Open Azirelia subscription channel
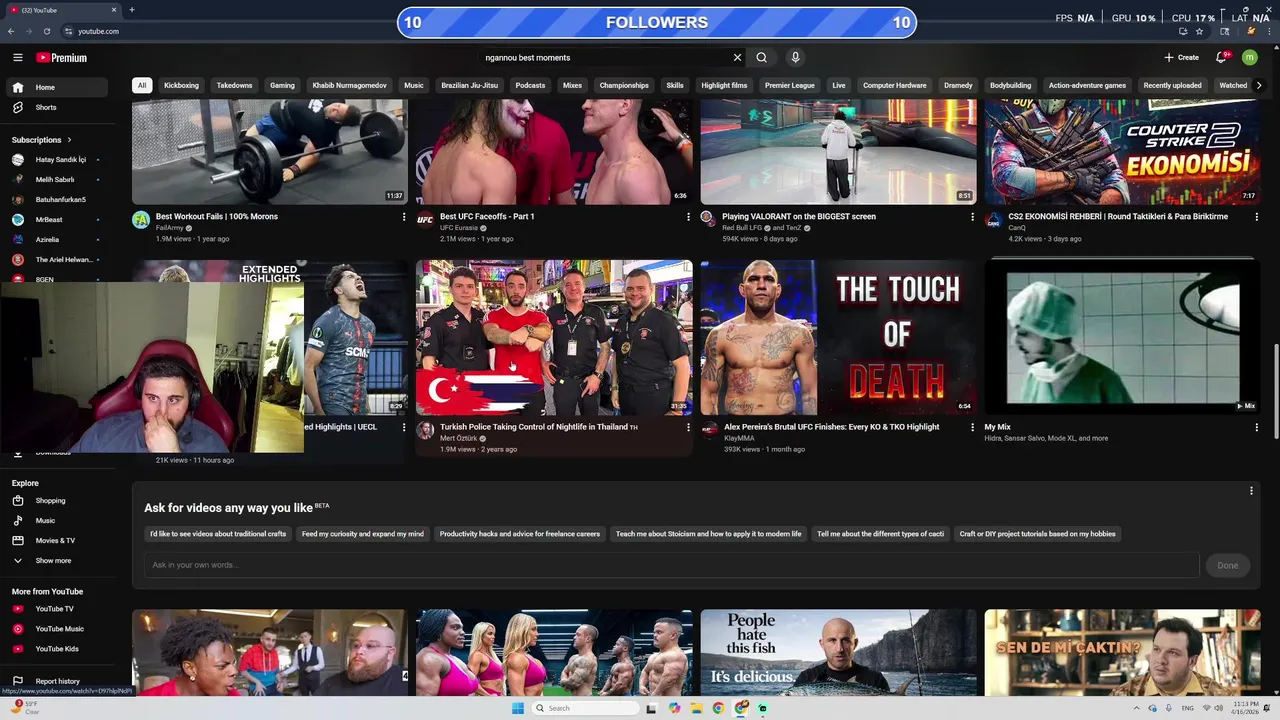Image resolution: width=1280 pixels, height=720 pixels. click(x=58, y=240)
